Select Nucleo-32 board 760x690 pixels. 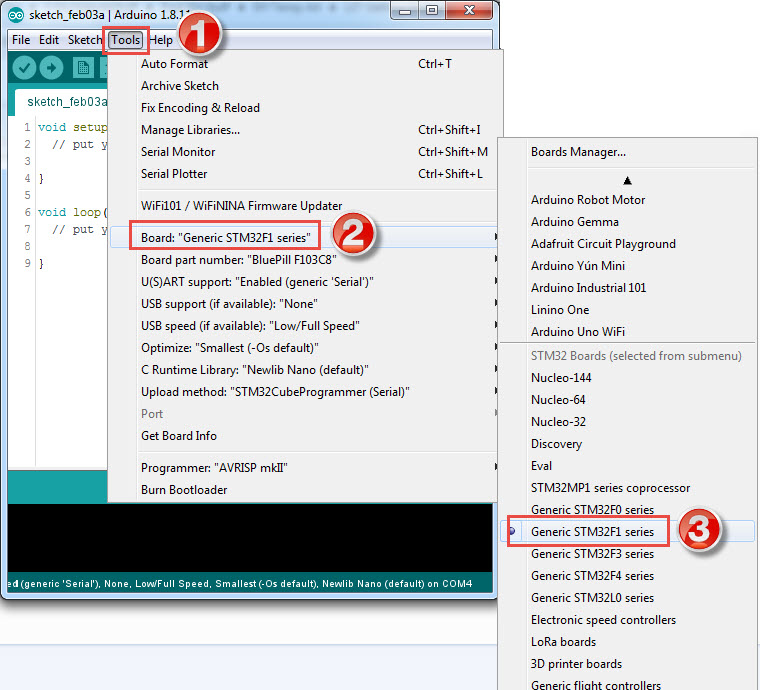[x=628, y=422]
